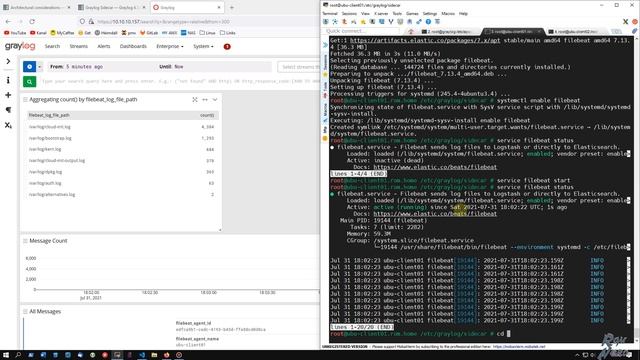Screen dimensions: 640x360
Task: Open the Macros menu in MobaXterm
Action: coord(448,13)
